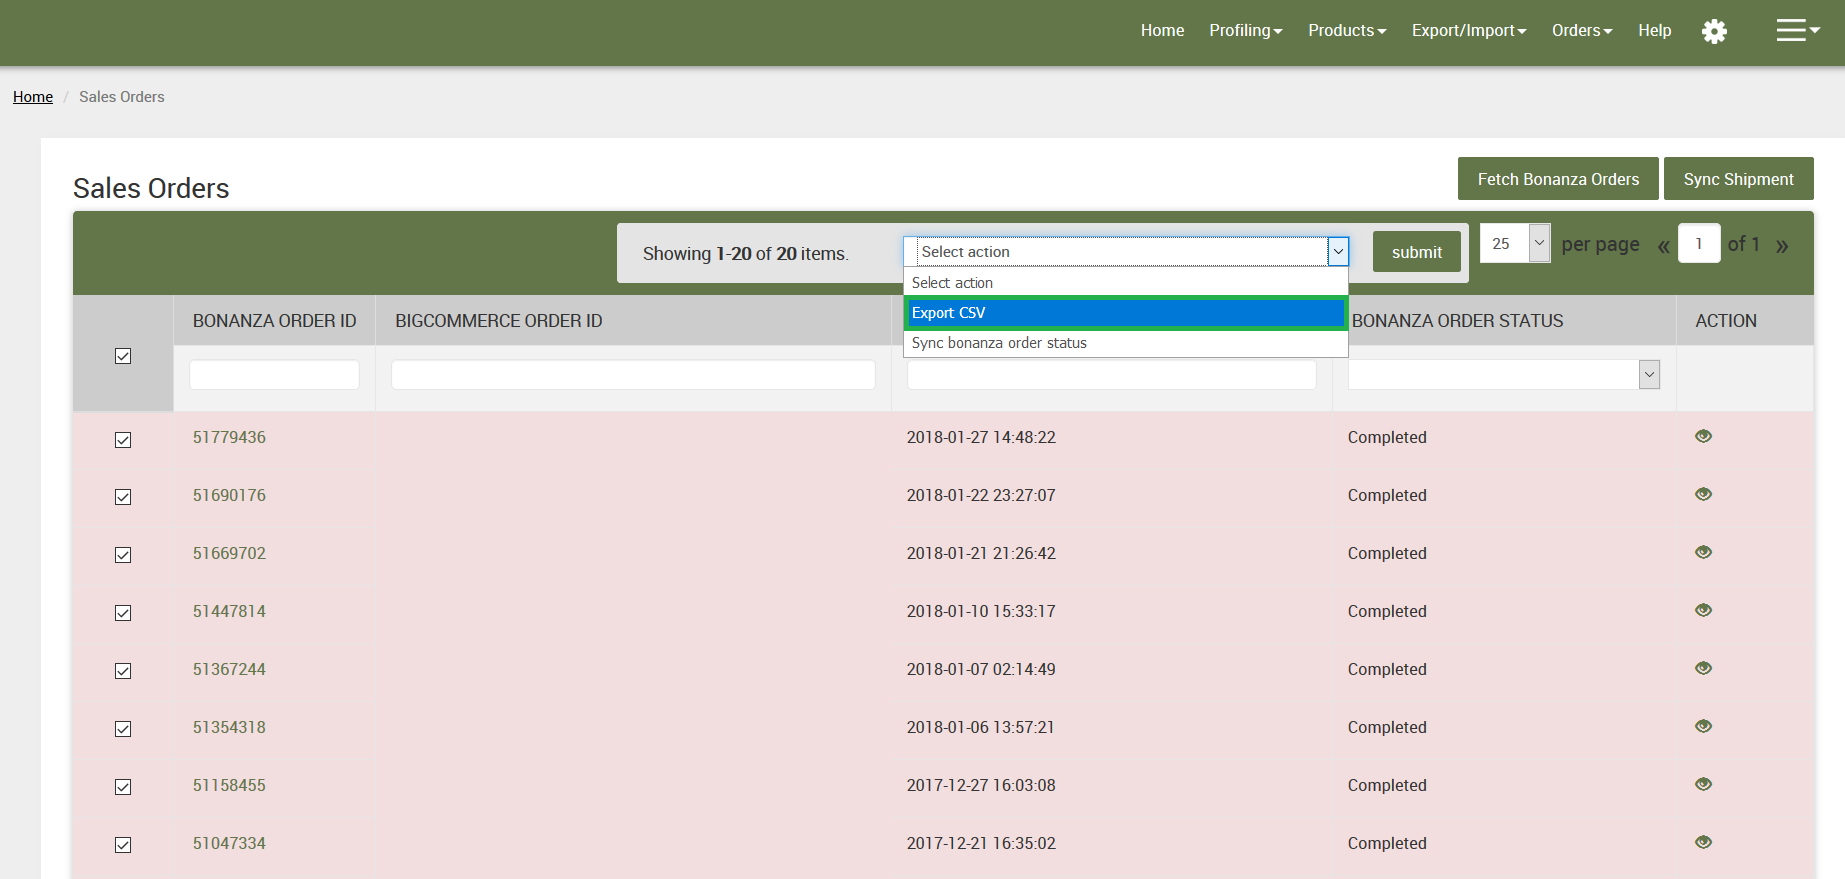Select Completed status of order 51447814
Image resolution: width=1845 pixels, height=879 pixels.
pos(1387,611)
